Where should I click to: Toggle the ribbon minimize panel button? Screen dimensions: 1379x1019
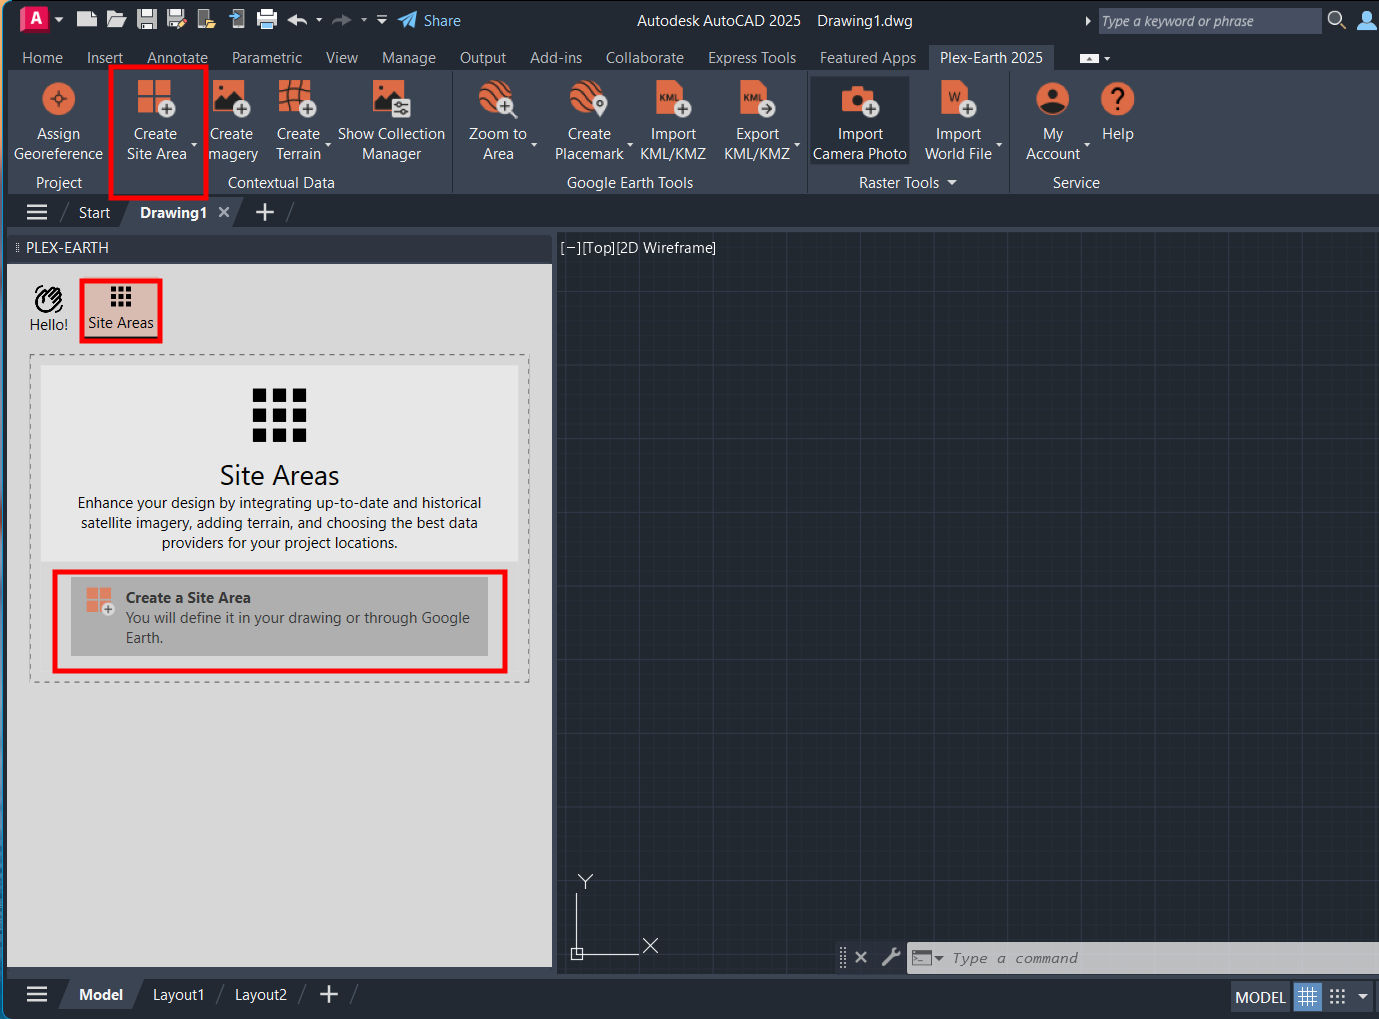tap(1090, 59)
